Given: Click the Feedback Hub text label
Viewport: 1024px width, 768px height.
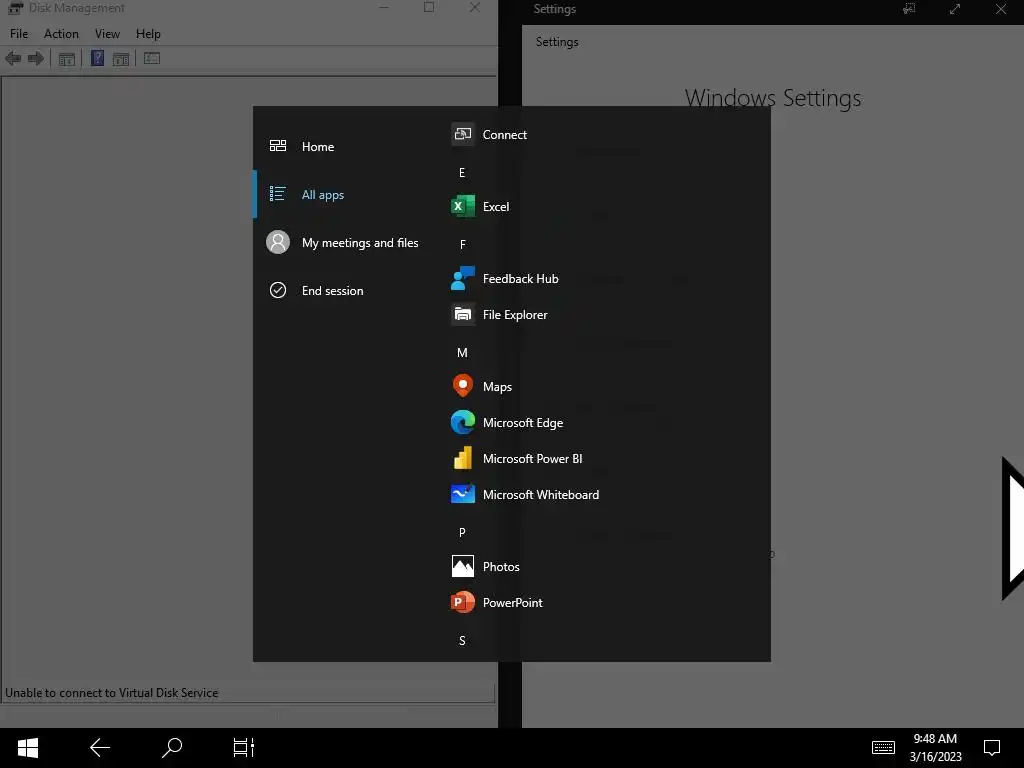Looking at the screenshot, I should pyautogui.click(x=520, y=279).
